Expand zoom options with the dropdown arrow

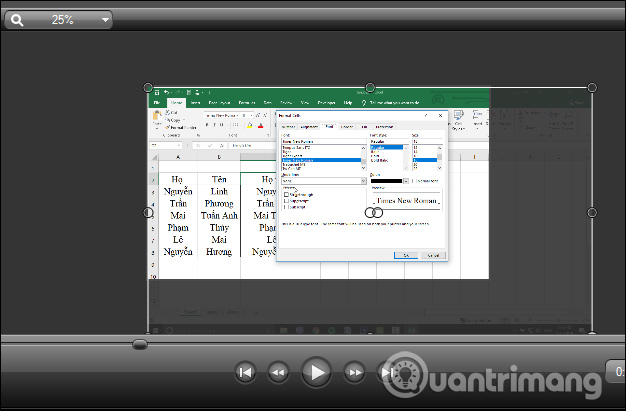coord(105,20)
